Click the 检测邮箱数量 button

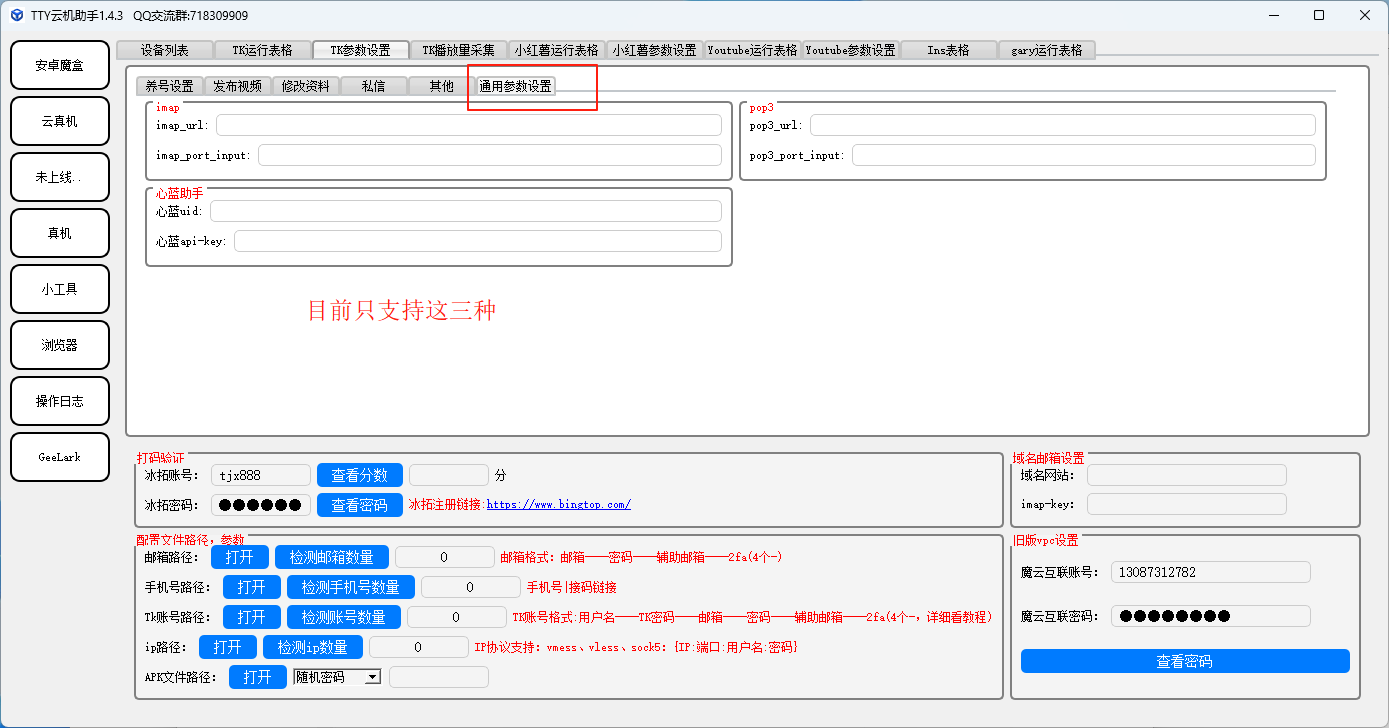click(x=332, y=557)
